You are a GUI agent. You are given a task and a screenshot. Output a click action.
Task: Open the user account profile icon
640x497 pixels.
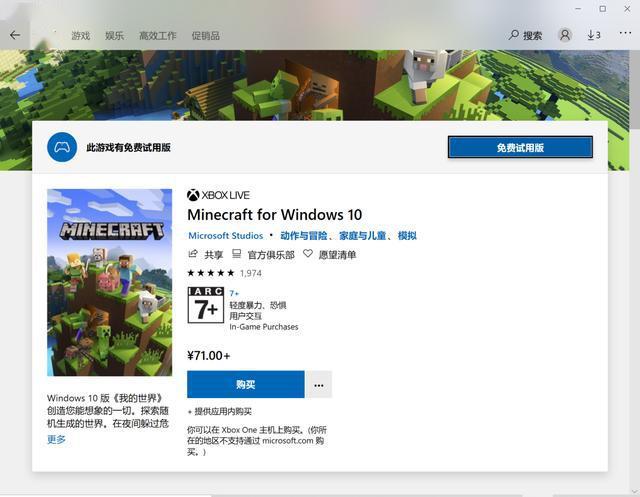565,35
